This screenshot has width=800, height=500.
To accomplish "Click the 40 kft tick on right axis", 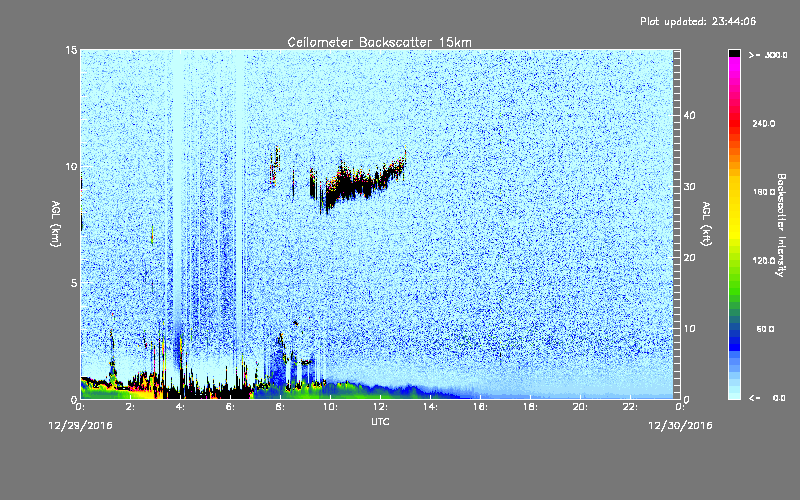I will point(689,115).
